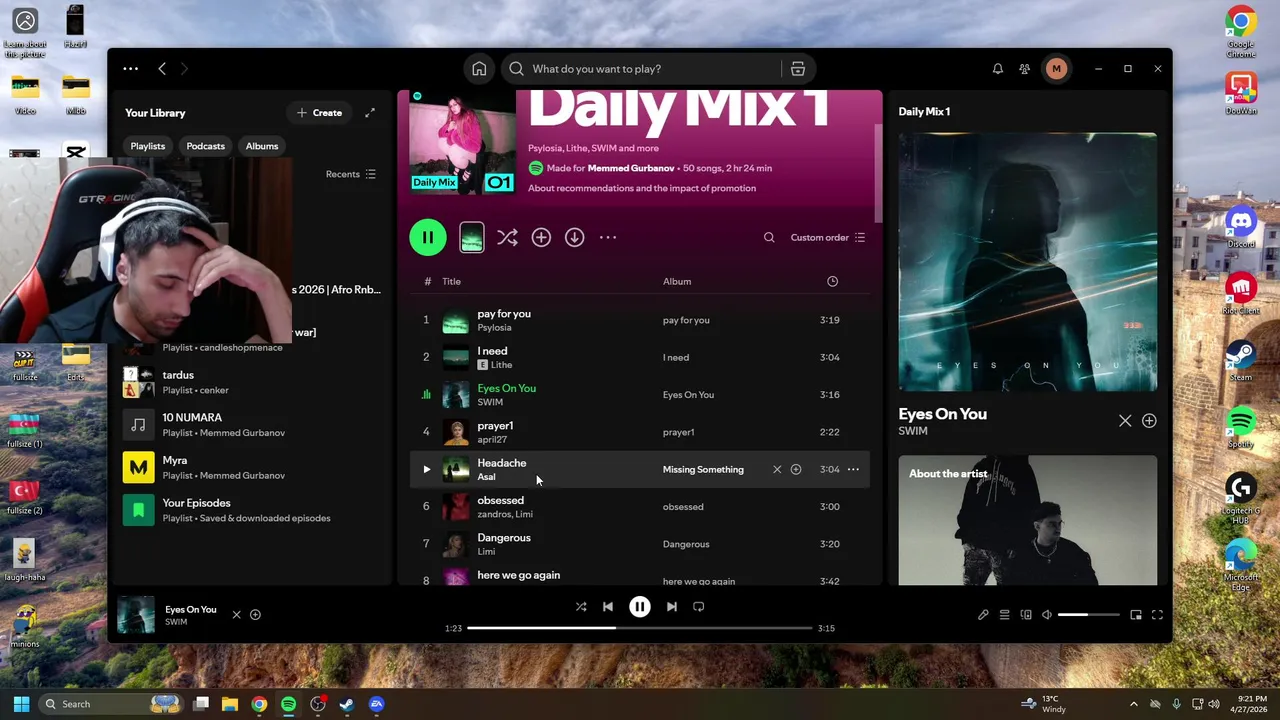Filter library by Podcasts
The image size is (1280, 720).
(205, 146)
